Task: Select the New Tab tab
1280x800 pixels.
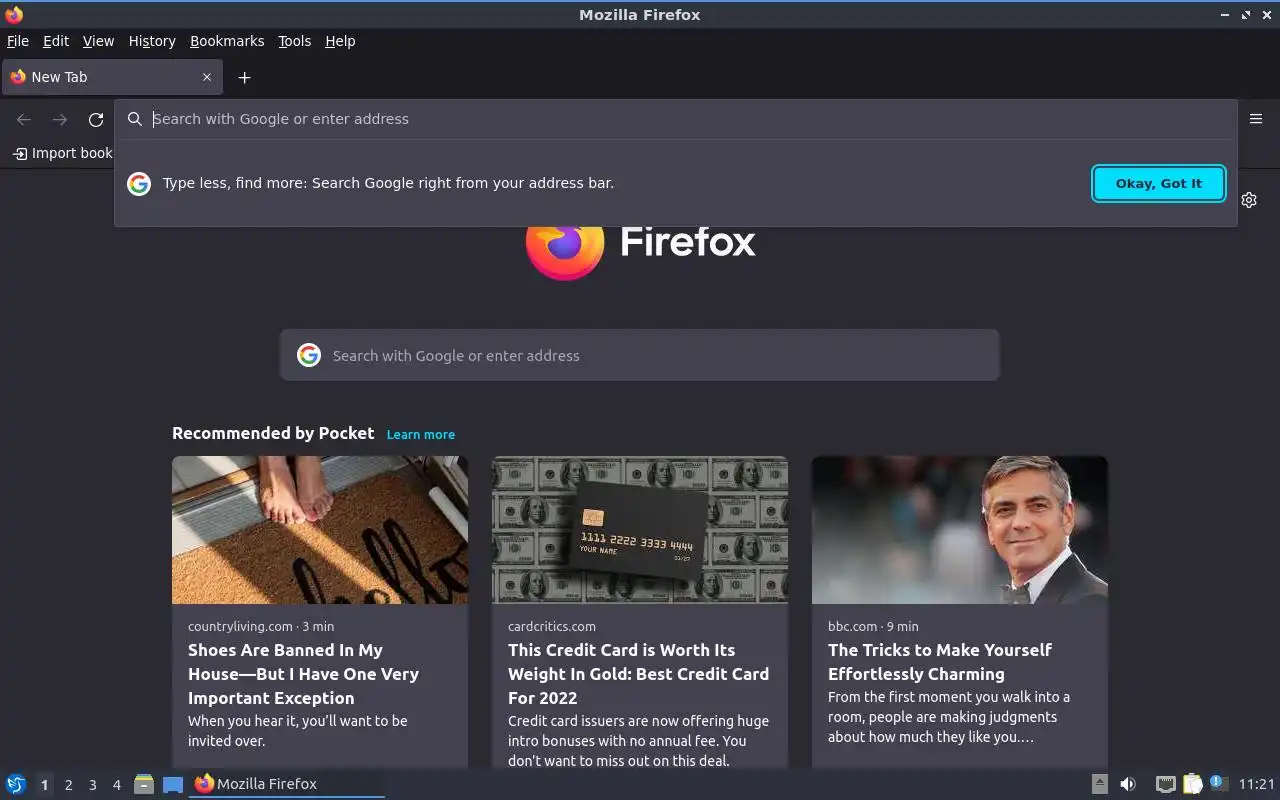Action: [112, 77]
